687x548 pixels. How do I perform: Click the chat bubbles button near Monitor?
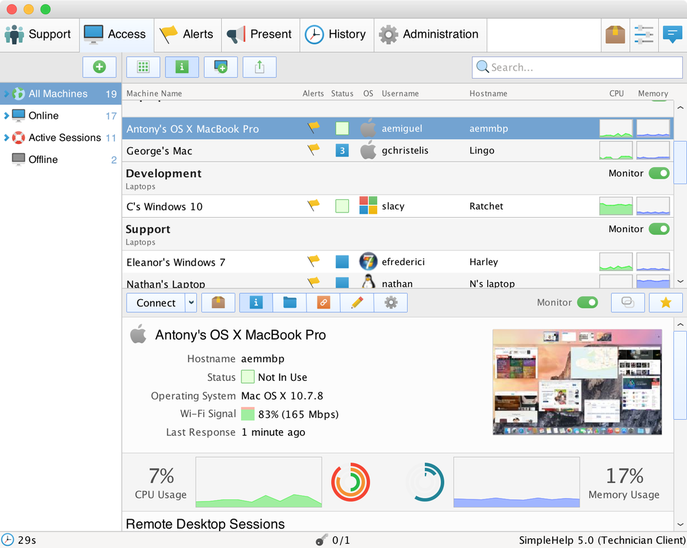point(627,303)
